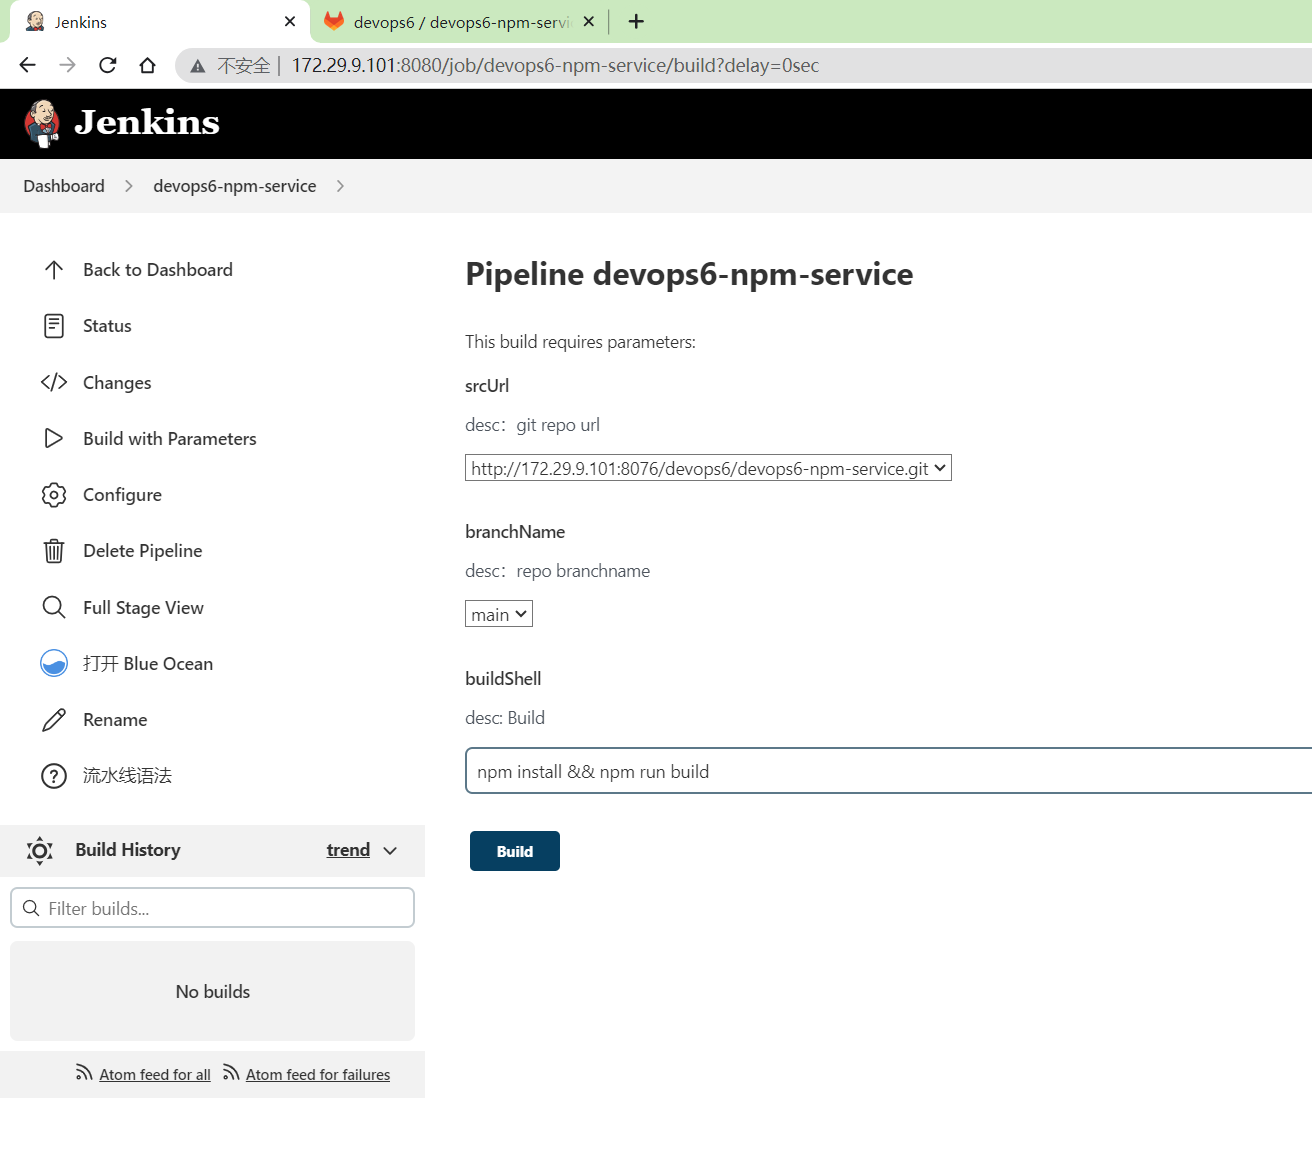Click the pipeline syntax question-mark icon

(x=54, y=776)
